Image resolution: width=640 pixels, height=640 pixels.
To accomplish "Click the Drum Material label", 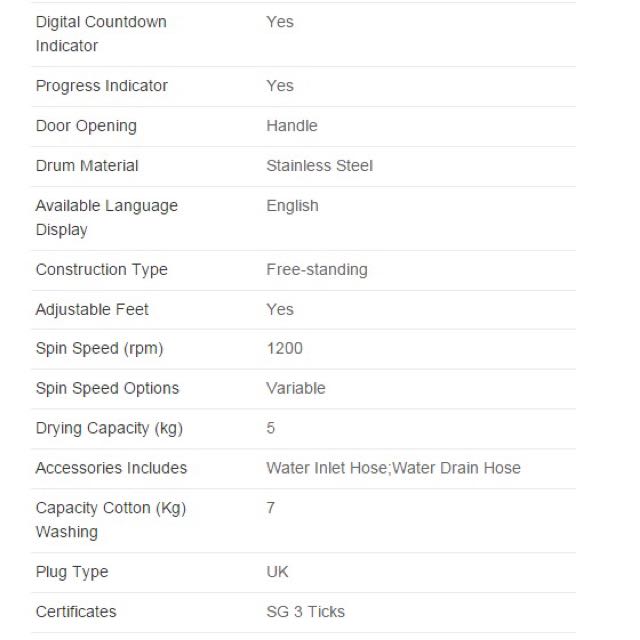I will pyautogui.click(x=87, y=166).
